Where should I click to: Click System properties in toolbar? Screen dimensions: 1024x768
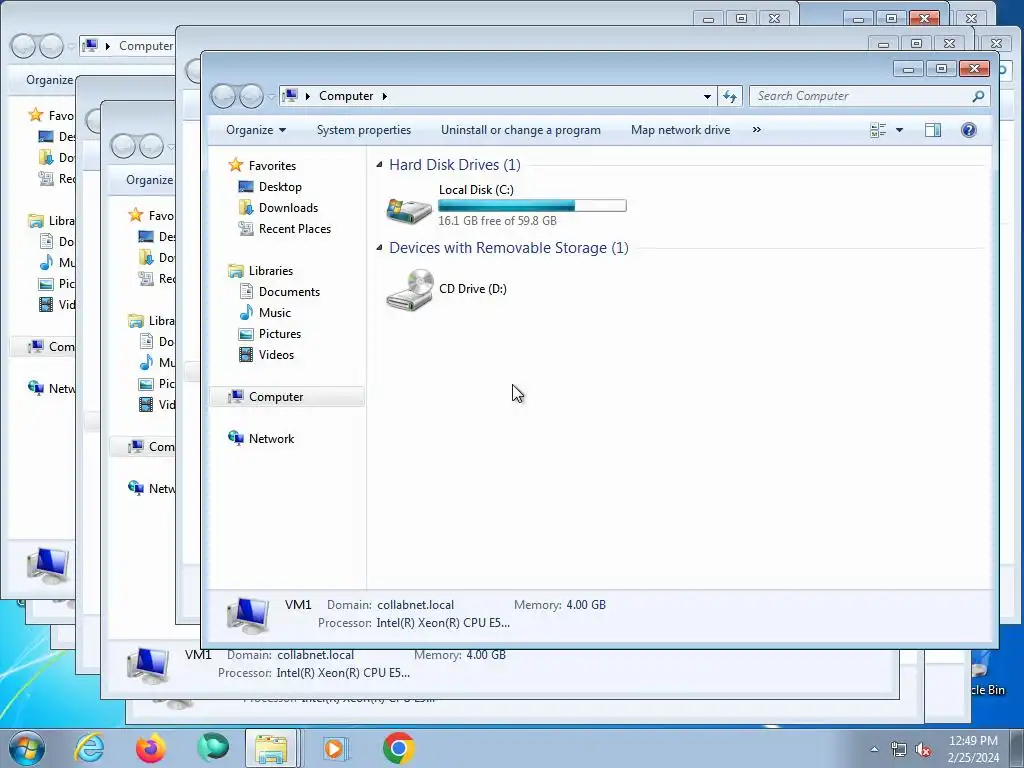tap(364, 130)
